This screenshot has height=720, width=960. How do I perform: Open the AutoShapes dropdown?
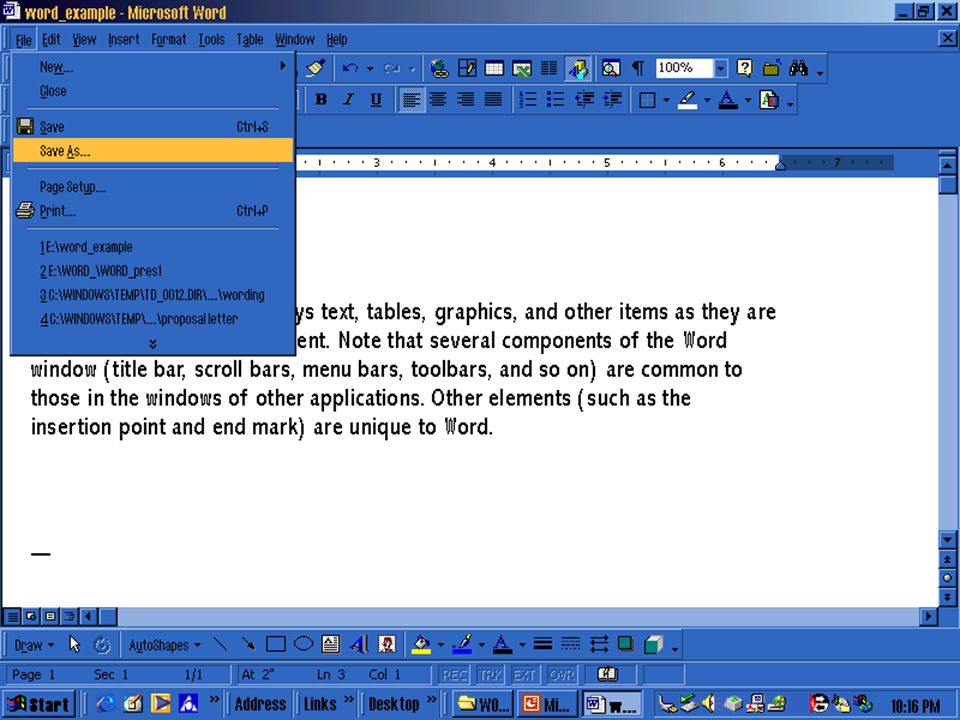pyautogui.click(x=164, y=645)
